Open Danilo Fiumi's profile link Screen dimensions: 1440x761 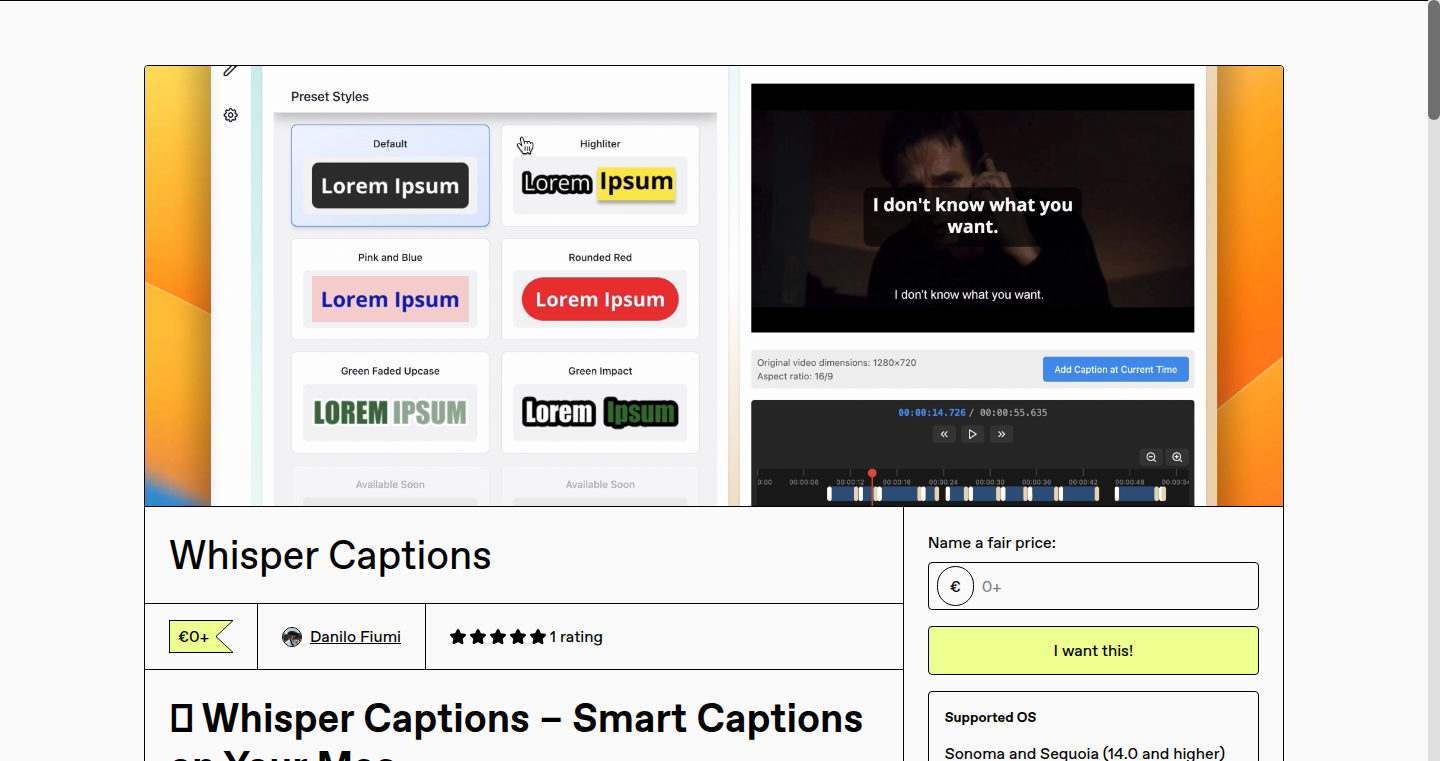(355, 637)
